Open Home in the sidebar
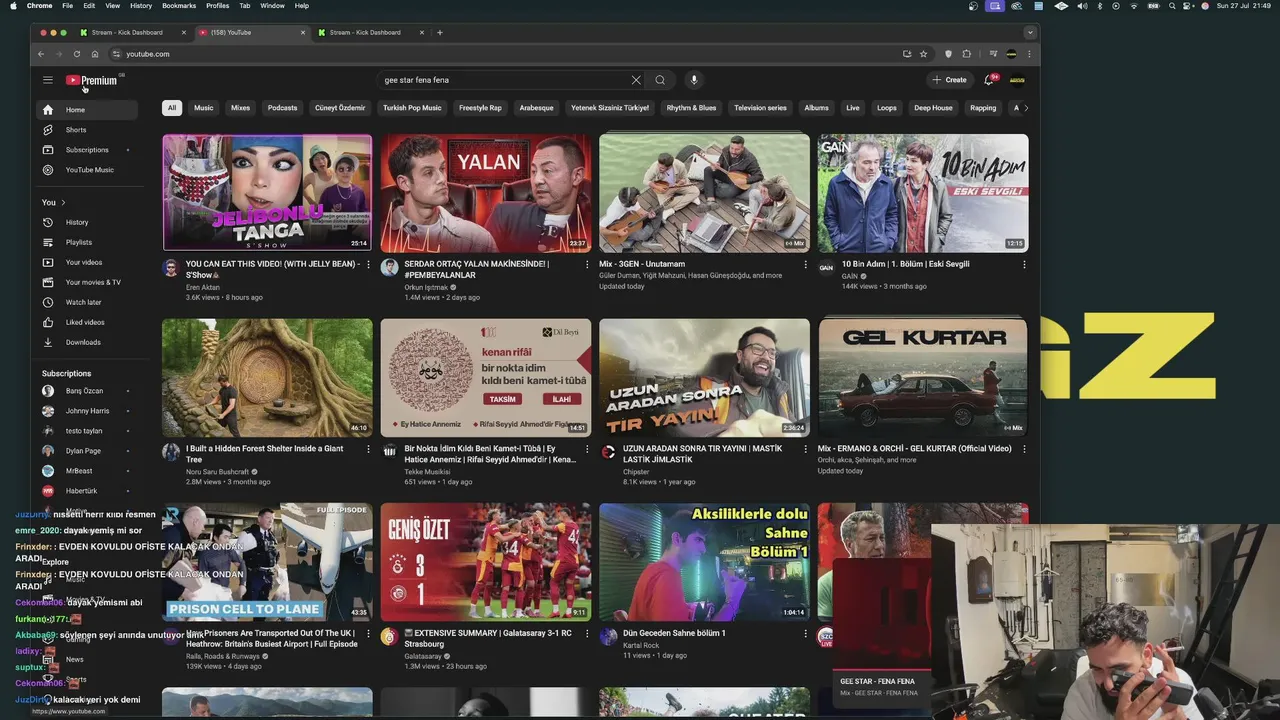This screenshot has width=1280, height=720. pyautogui.click(x=87, y=110)
